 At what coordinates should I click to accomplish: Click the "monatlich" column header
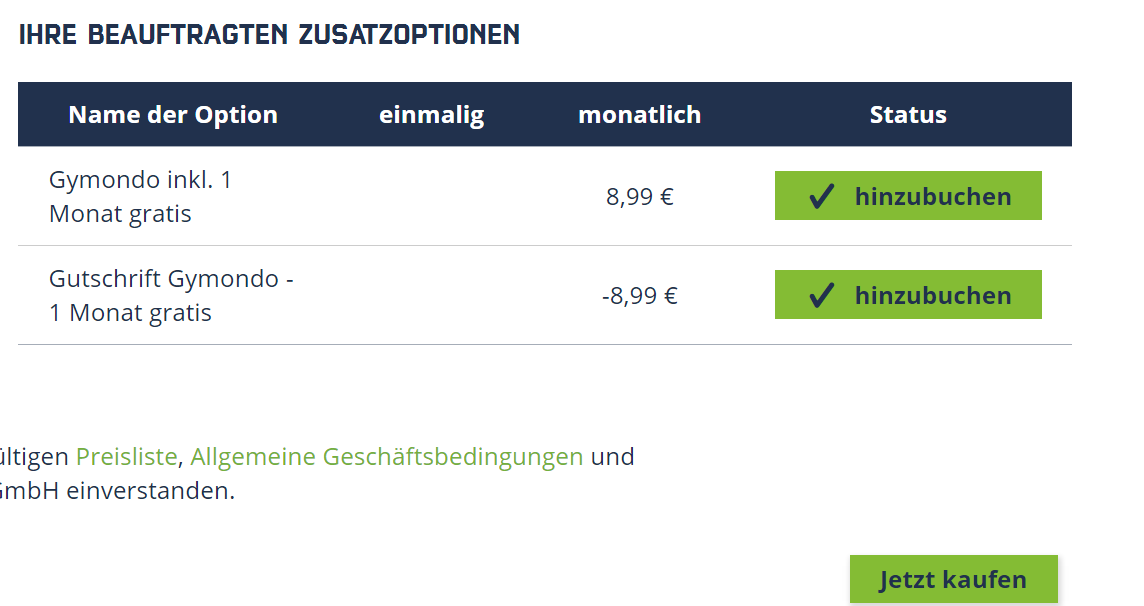coord(639,115)
